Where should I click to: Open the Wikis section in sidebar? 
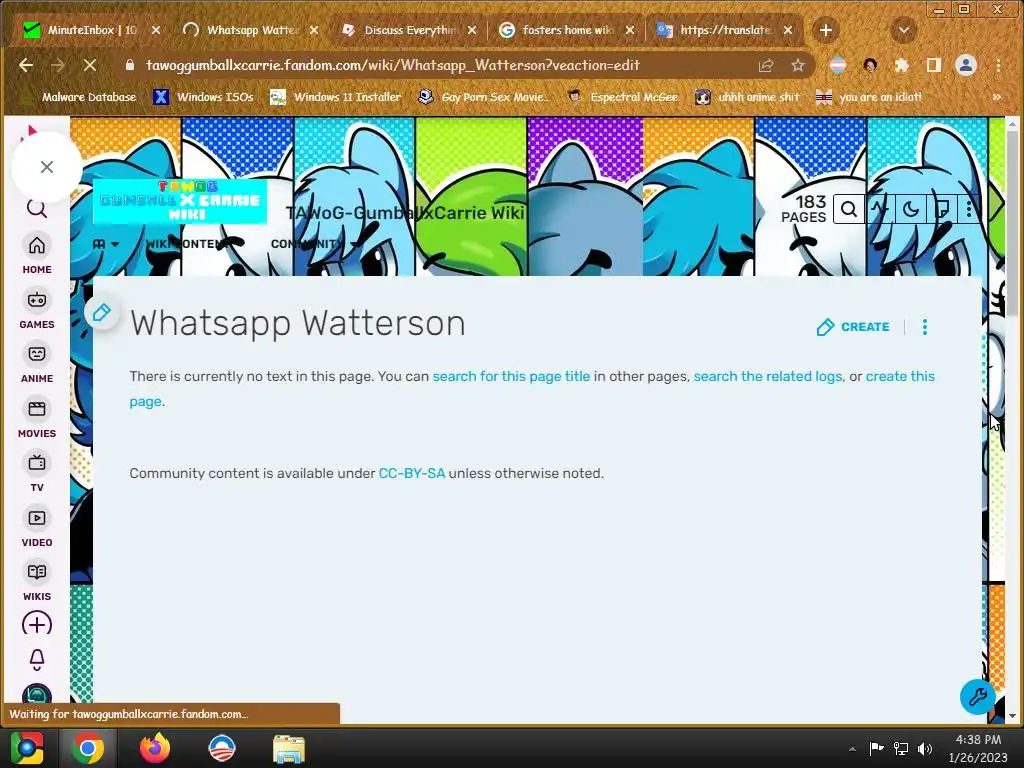(x=37, y=581)
